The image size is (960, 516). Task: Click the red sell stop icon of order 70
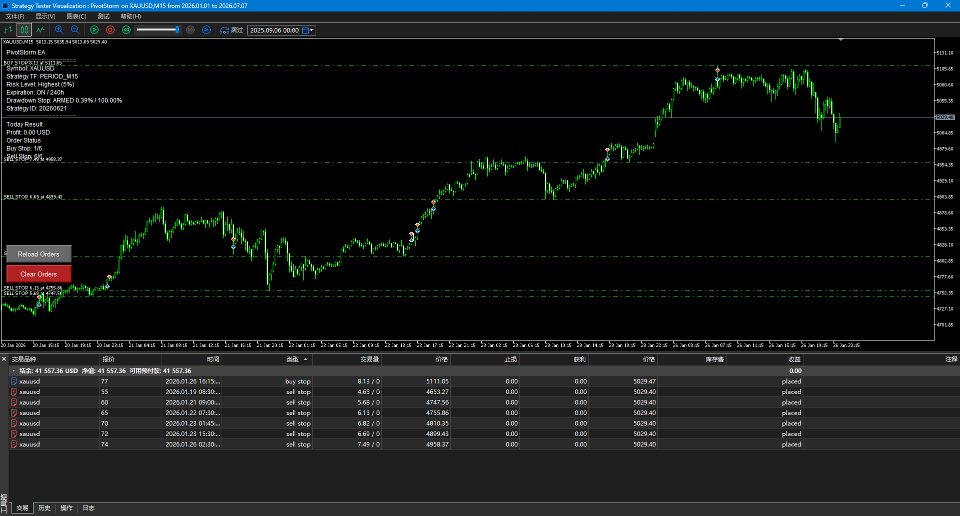pyautogui.click(x=14, y=423)
